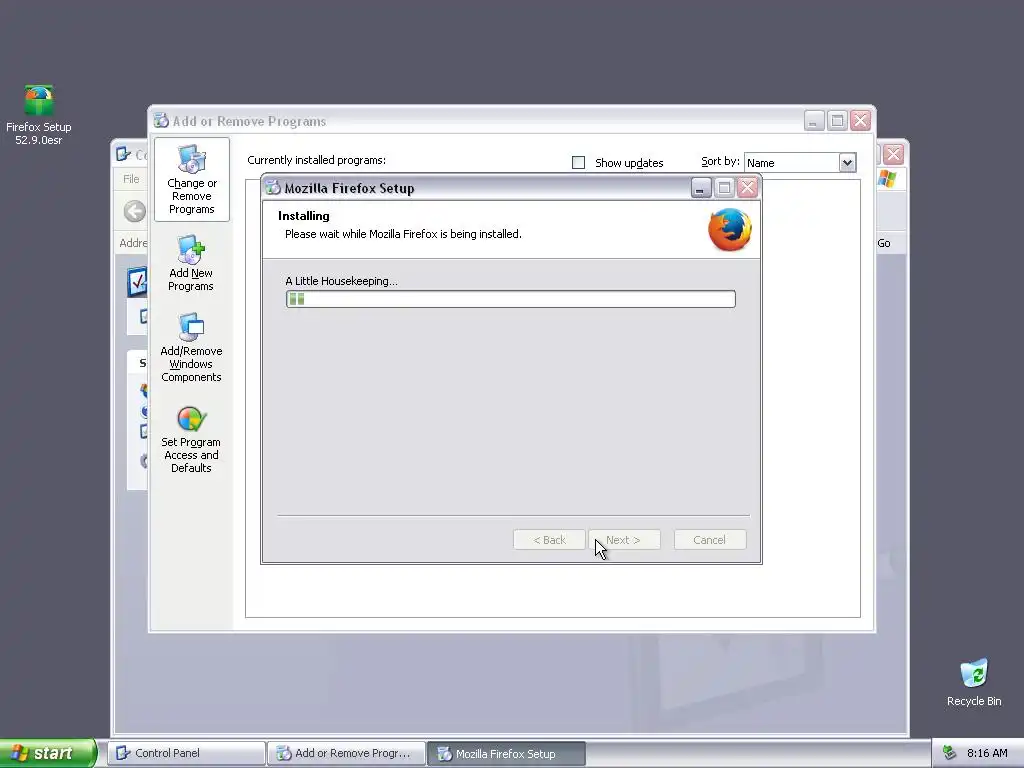
Task: Expand the Sort by Name dropdown
Action: (x=847, y=162)
